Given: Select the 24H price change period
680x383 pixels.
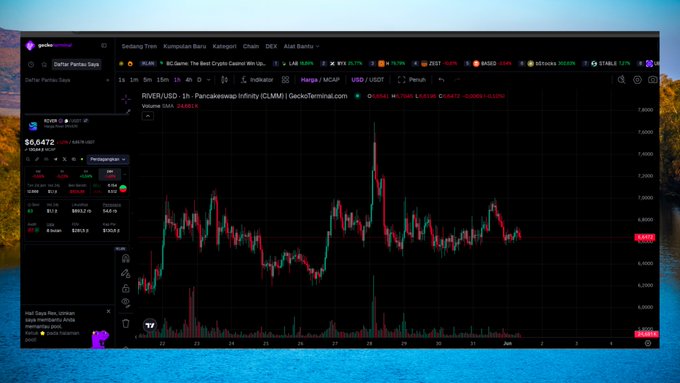Looking at the screenshot, I should [109, 174].
